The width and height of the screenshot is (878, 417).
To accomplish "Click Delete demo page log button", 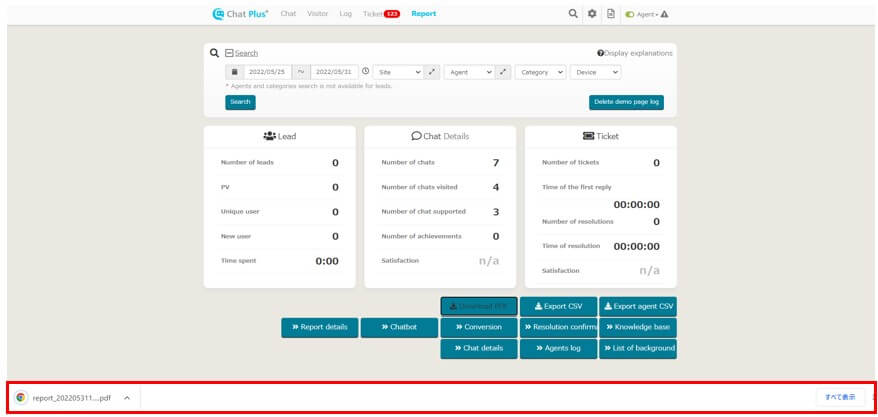I will pyautogui.click(x=626, y=102).
